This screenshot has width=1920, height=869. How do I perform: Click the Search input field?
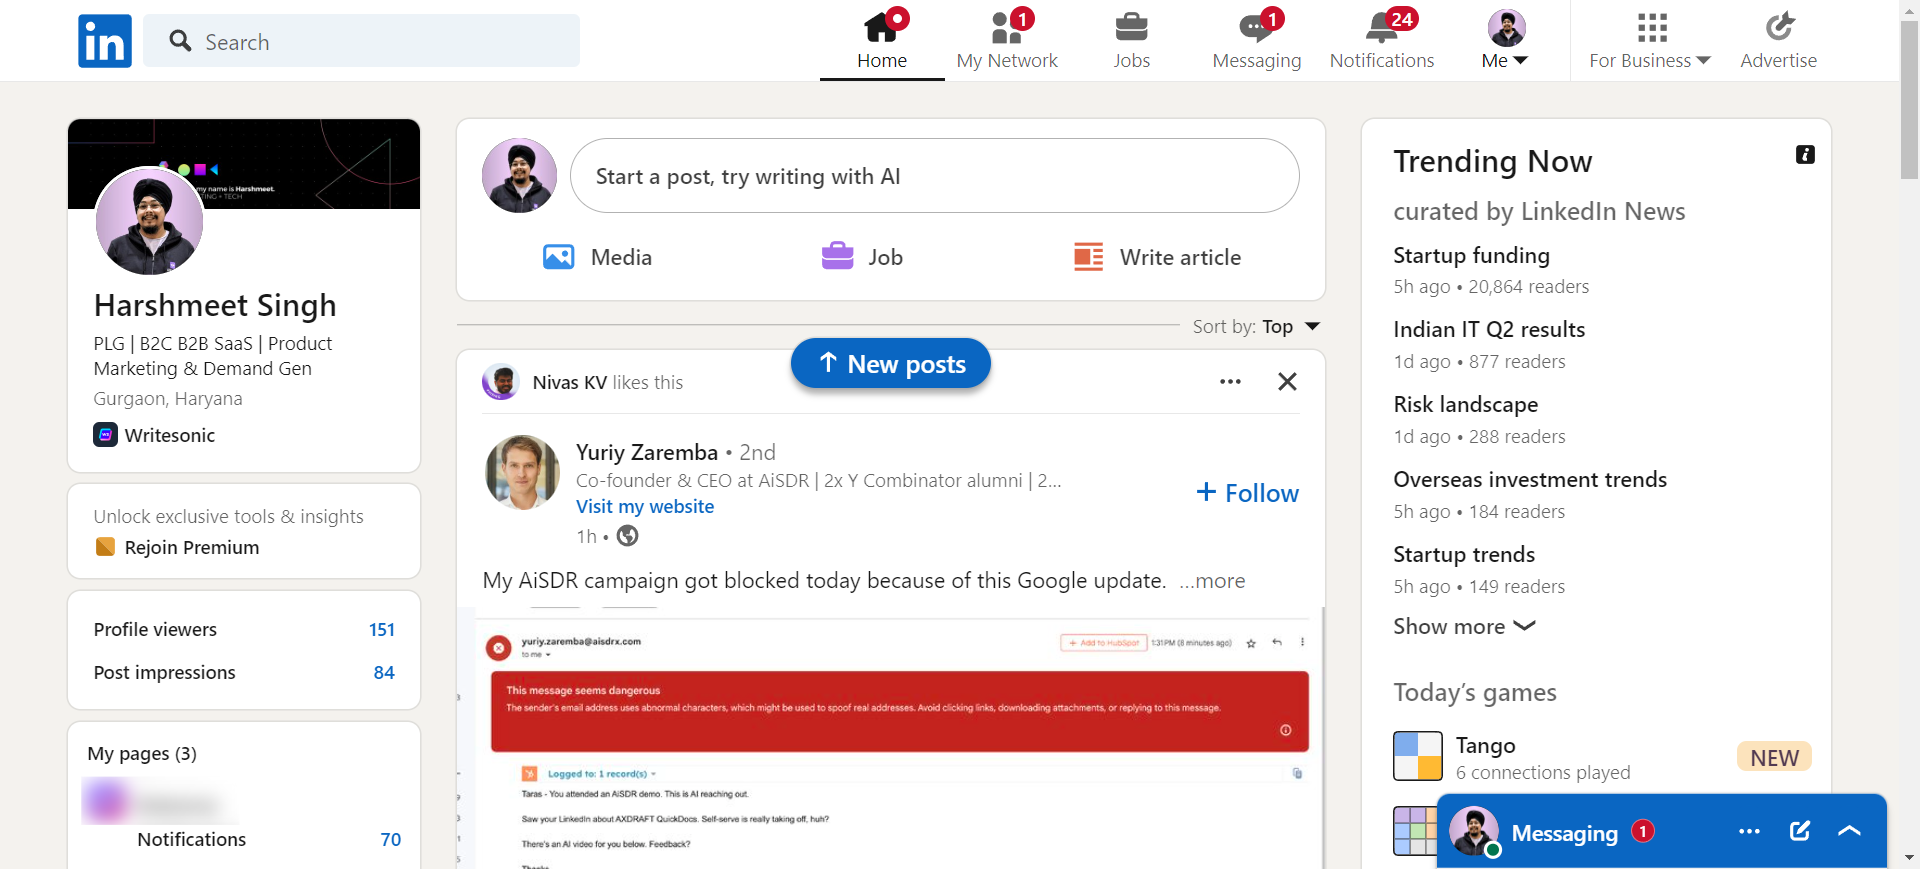pos(361,41)
